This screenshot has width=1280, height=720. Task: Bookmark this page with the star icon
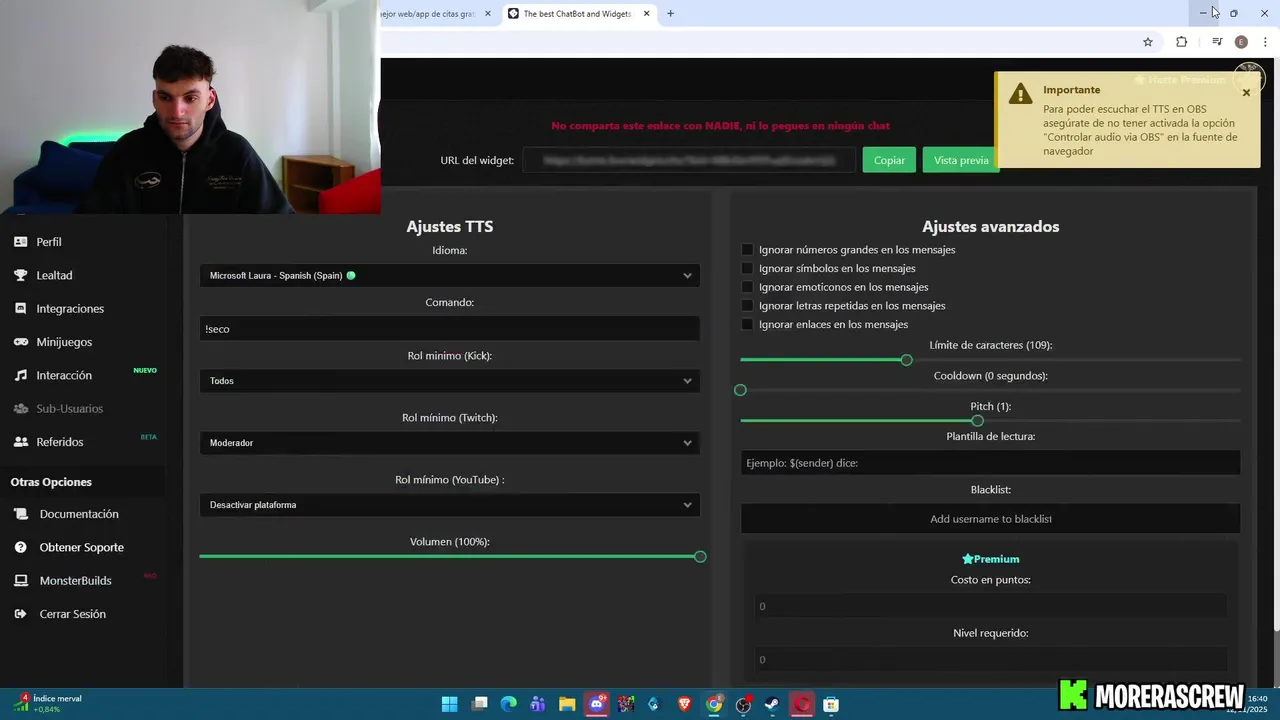click(x=1148, y=42)
